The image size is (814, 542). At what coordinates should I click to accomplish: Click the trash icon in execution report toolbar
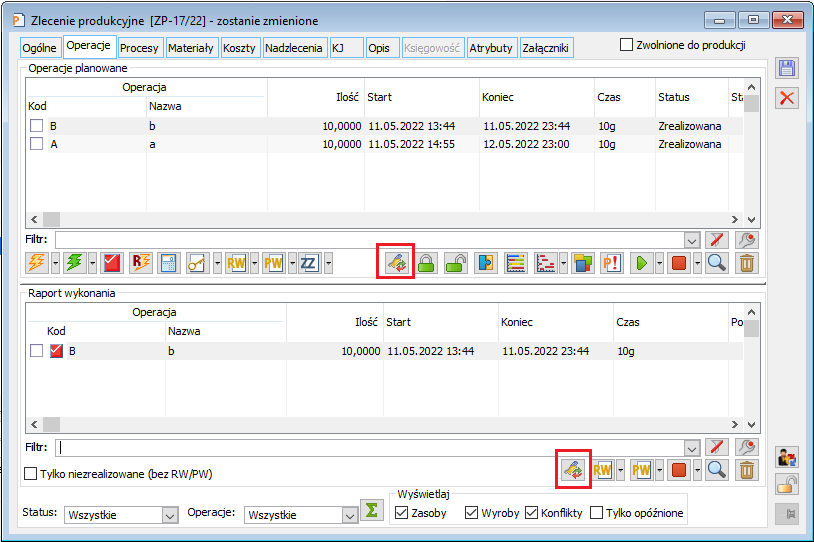click(x=747, y=470)
